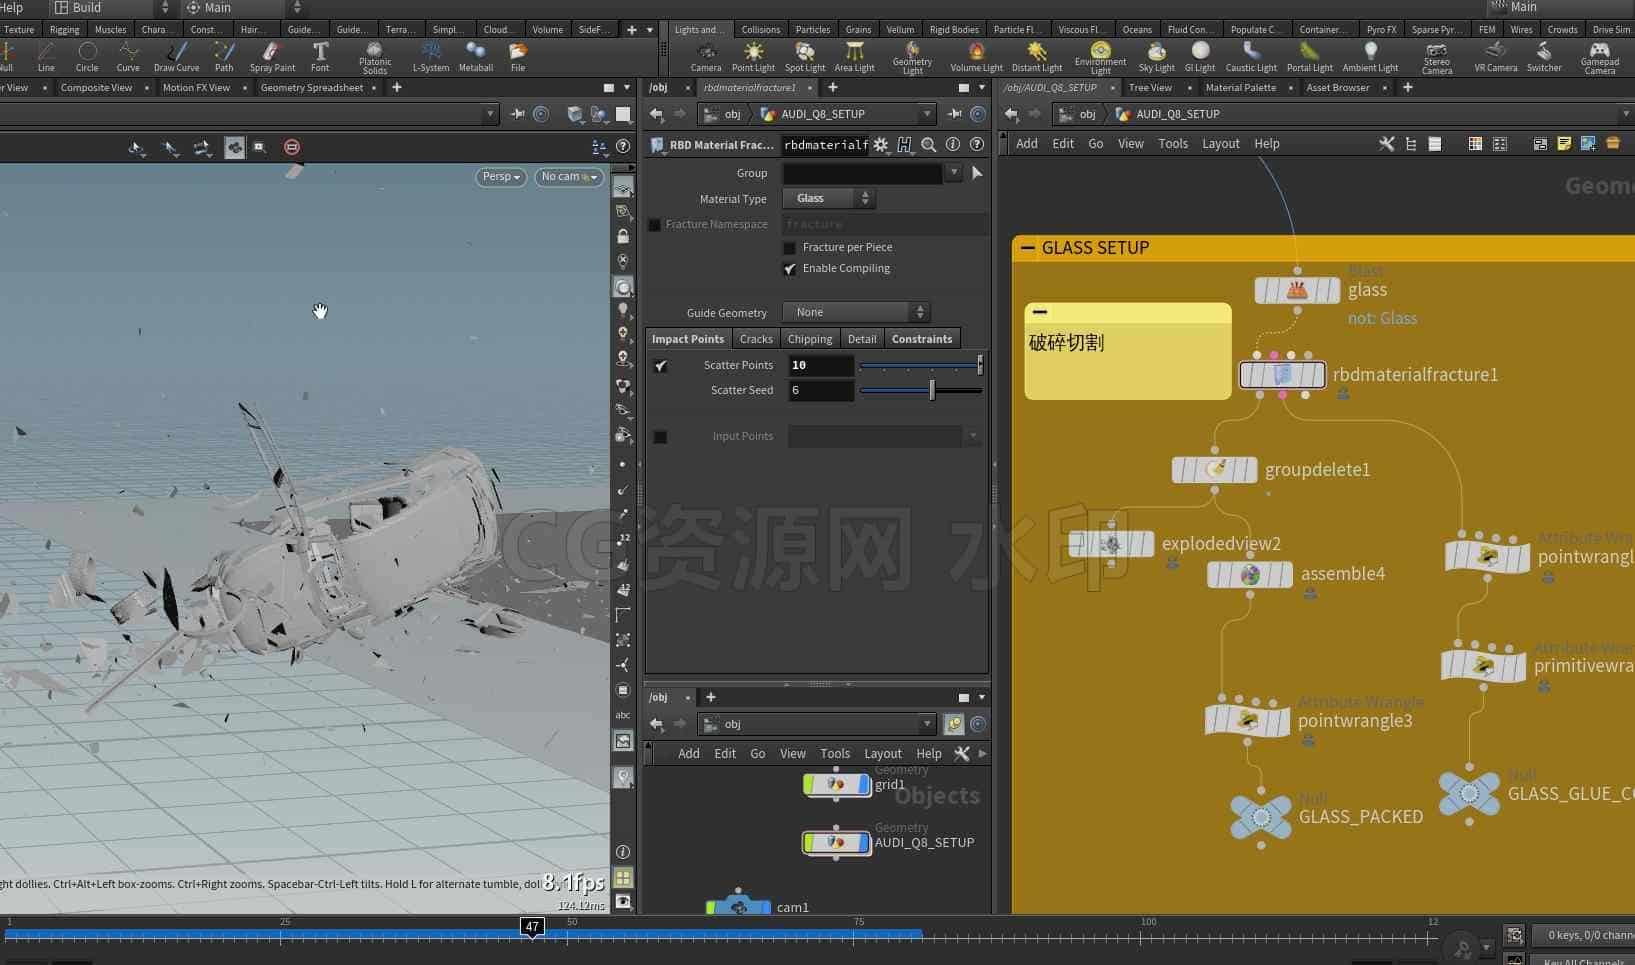Switch to the Chipping tab
The height and width of the screenshot is (965, 1635).
point(810,339)
